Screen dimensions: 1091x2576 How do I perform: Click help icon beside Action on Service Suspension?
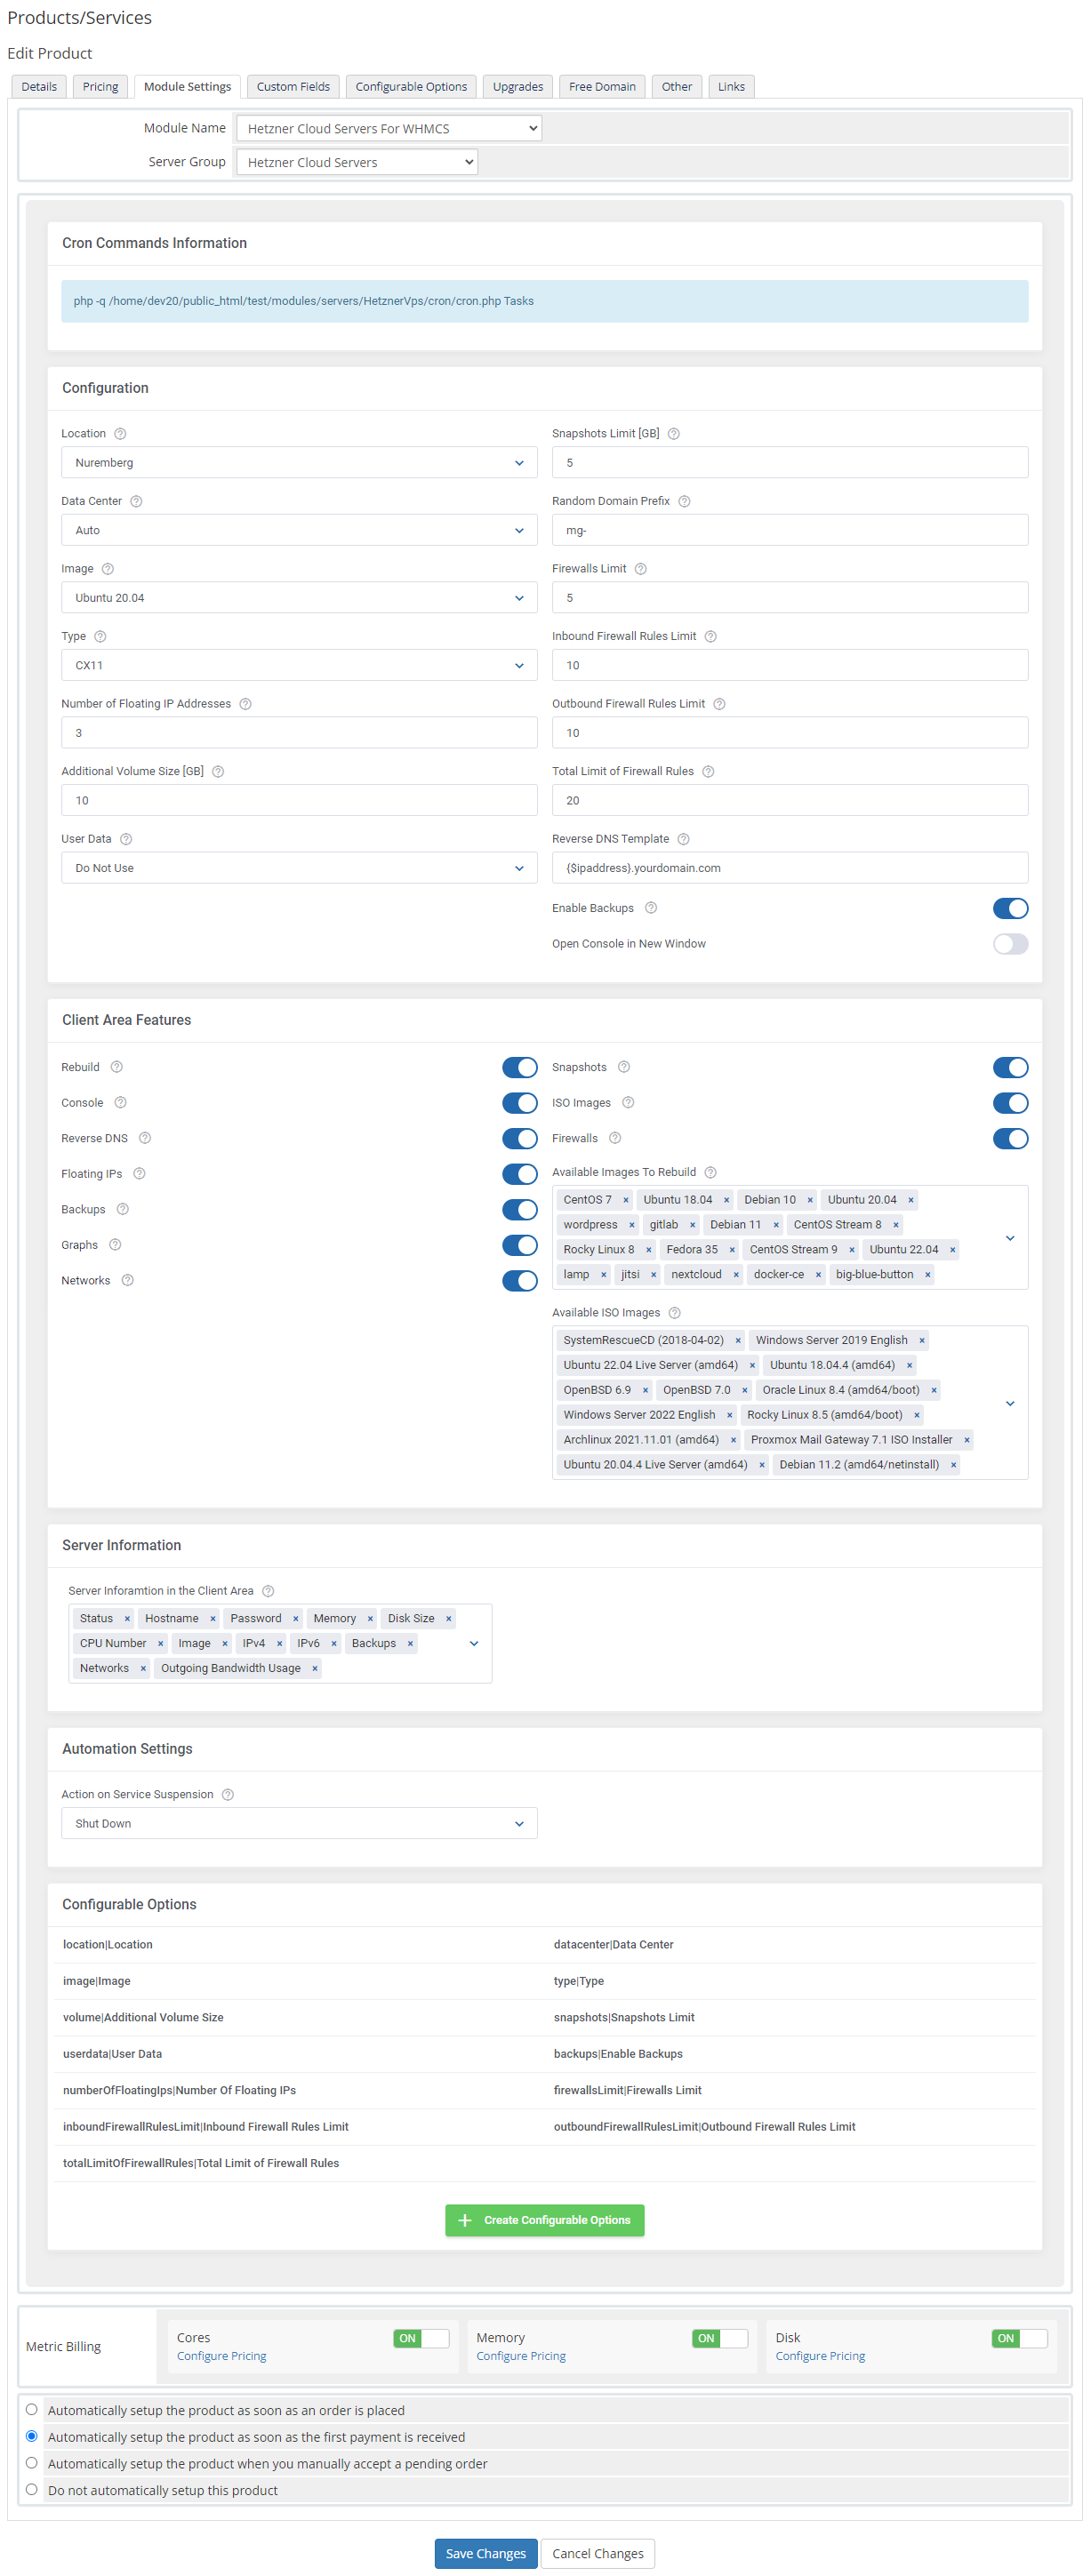pyautogui.click(x=228, y=1793)
